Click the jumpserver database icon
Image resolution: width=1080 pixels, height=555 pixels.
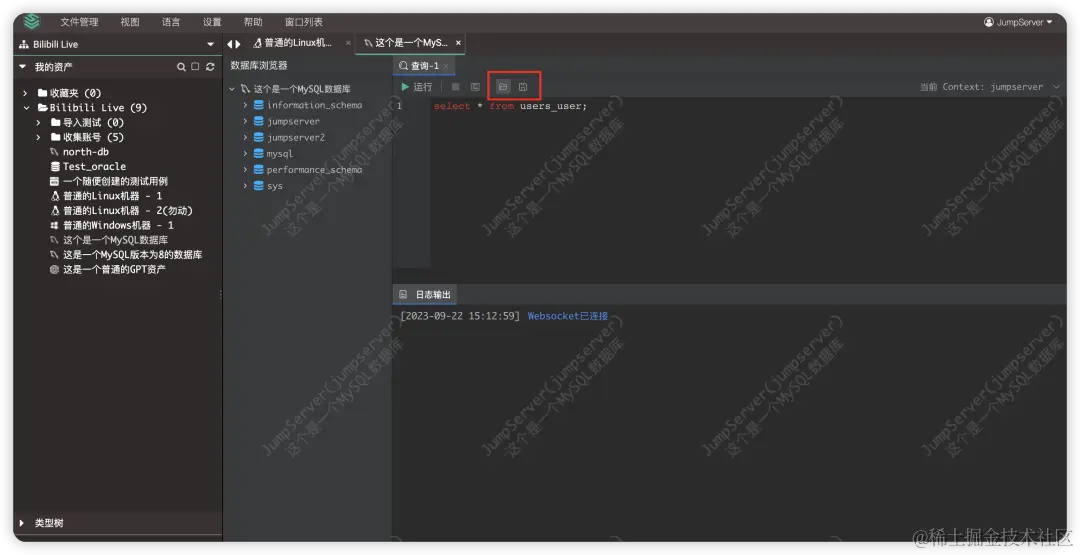[259, 121]
